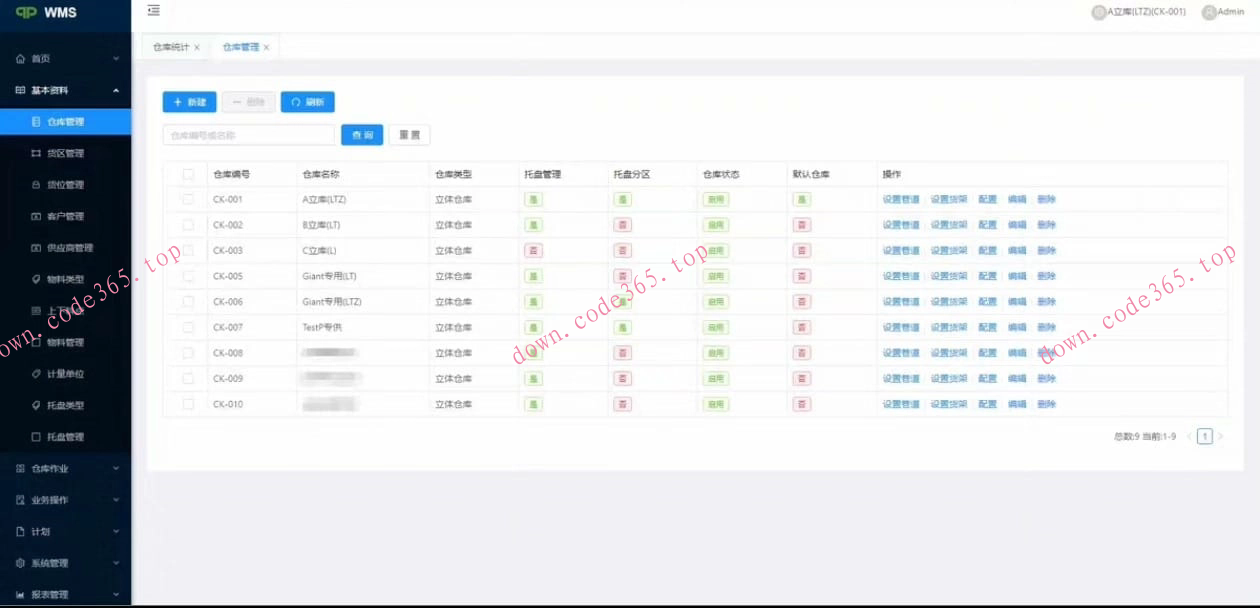Collapse the sidebar with the hamburger icon
The image size is (1260, 608).
[153, 10]
